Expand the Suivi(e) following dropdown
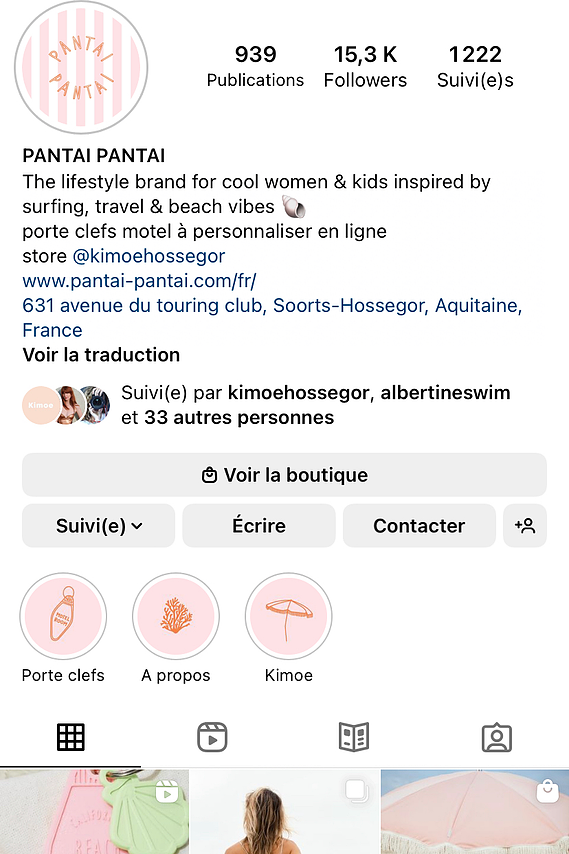The image size is (569, 854). [x=99, y=526]
